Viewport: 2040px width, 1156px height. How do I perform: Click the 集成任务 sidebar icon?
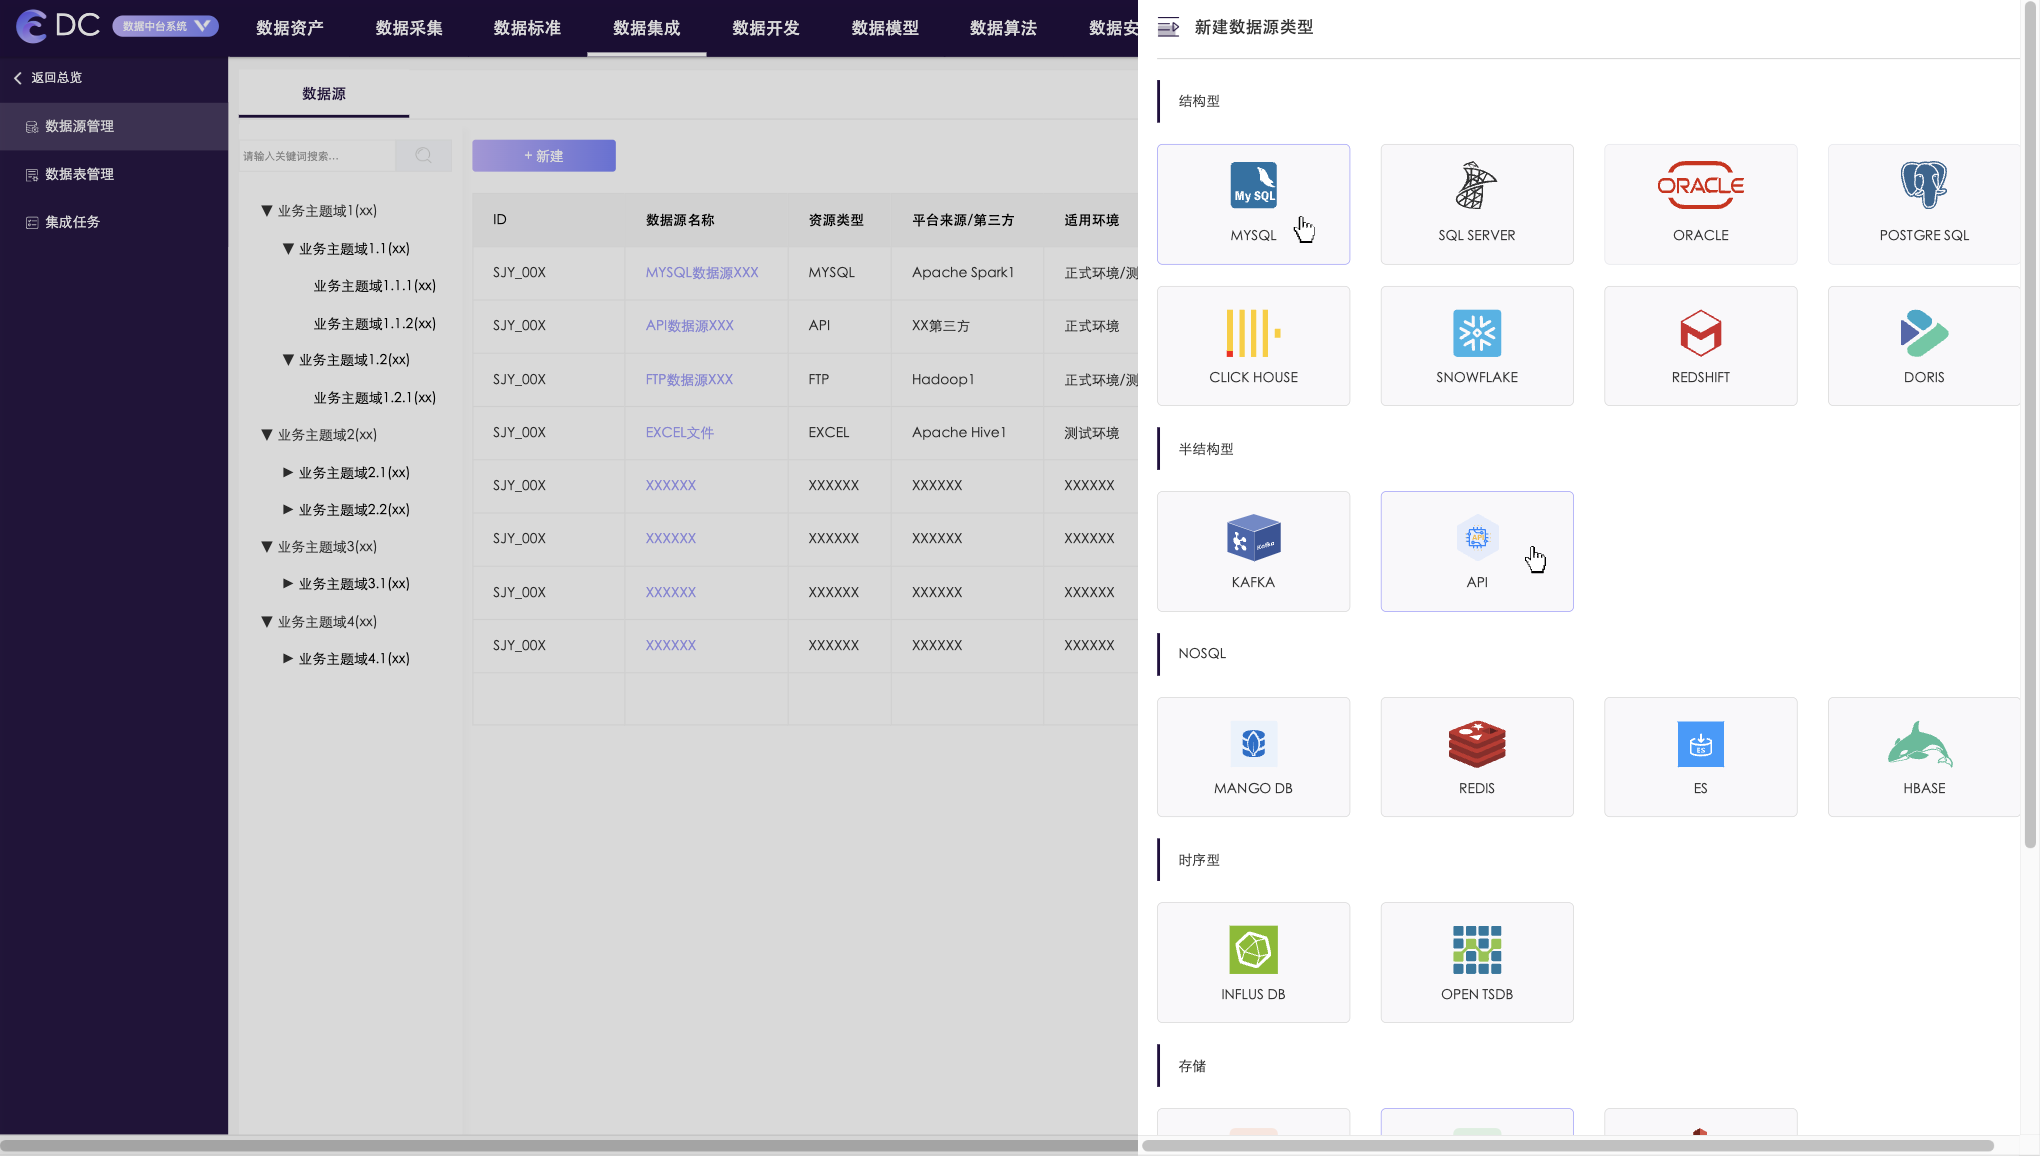point(32,223)
